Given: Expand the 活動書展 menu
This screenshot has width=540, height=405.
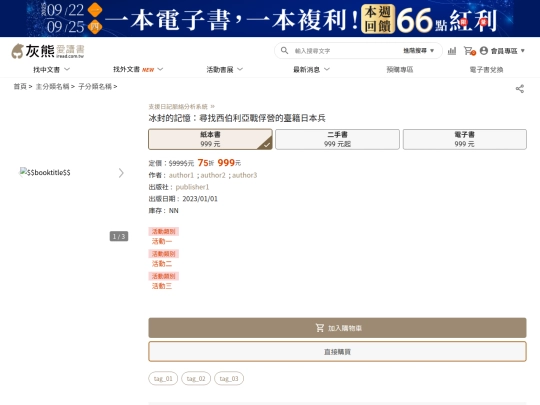Looking at the screenshot, I should pyautogui.click(x=225, y=70).
